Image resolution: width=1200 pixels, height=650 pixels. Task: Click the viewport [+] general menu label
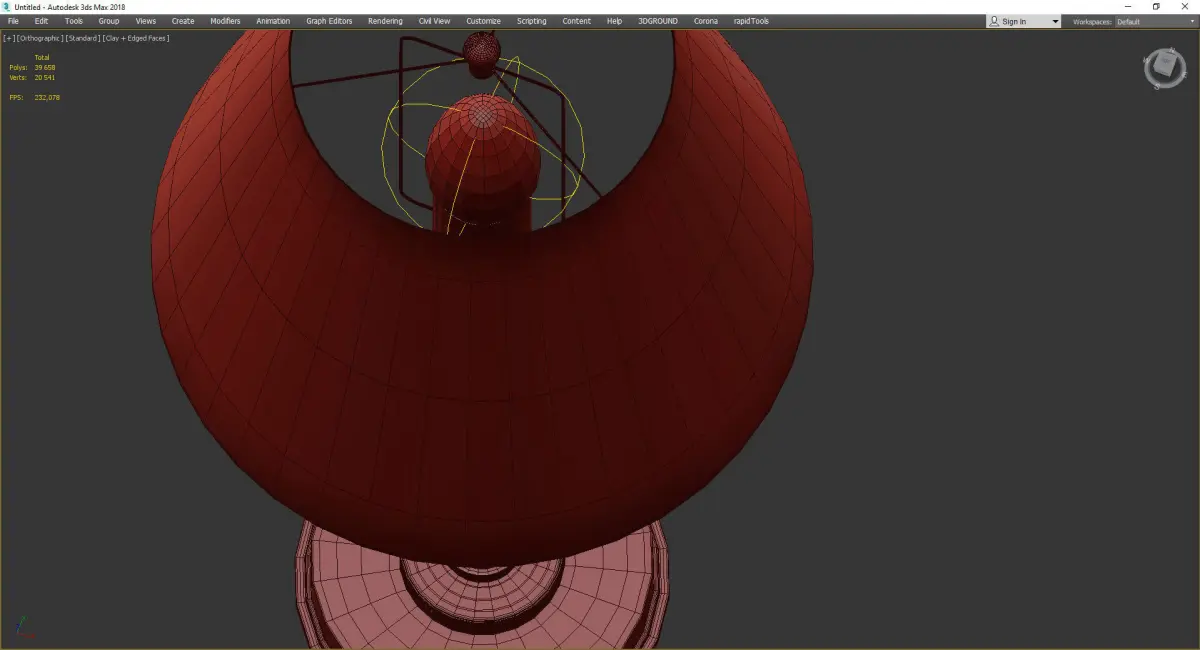point(9,38)
